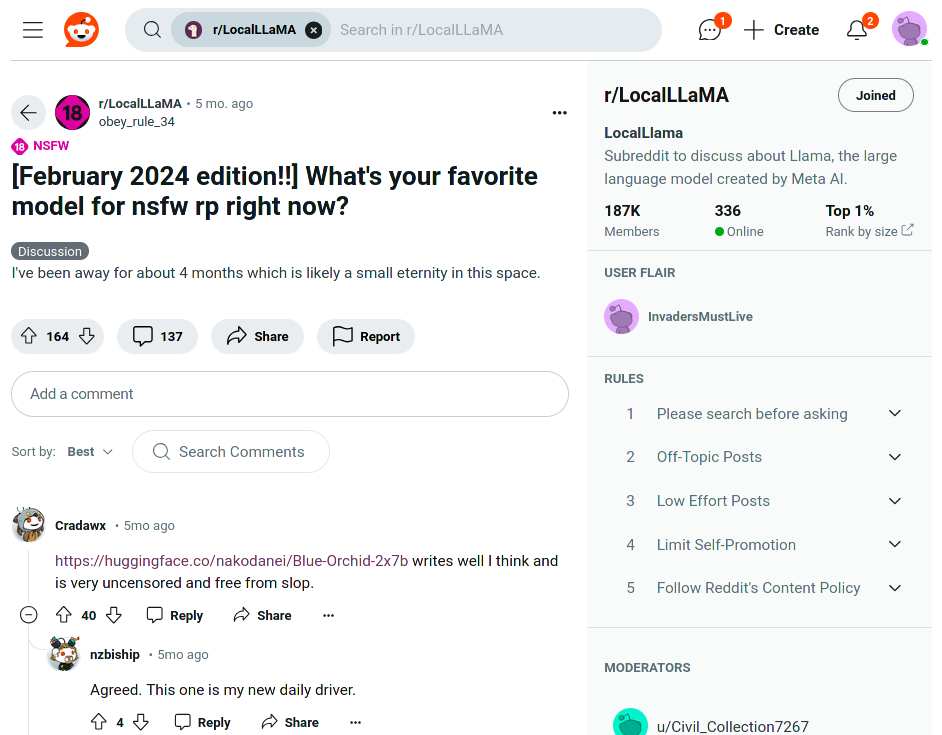Expand the "Please search before asking" rule
Screen dimensions: 942x735
895,414
